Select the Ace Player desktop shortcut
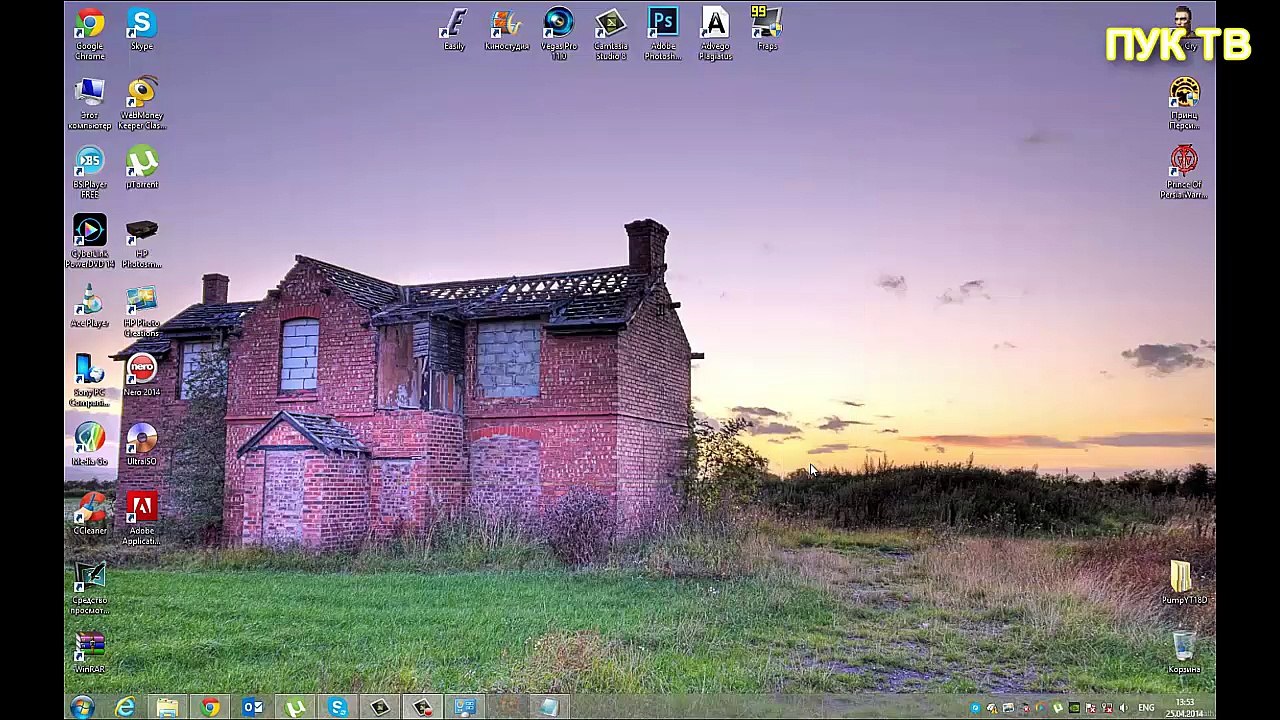 click(89, 306)
